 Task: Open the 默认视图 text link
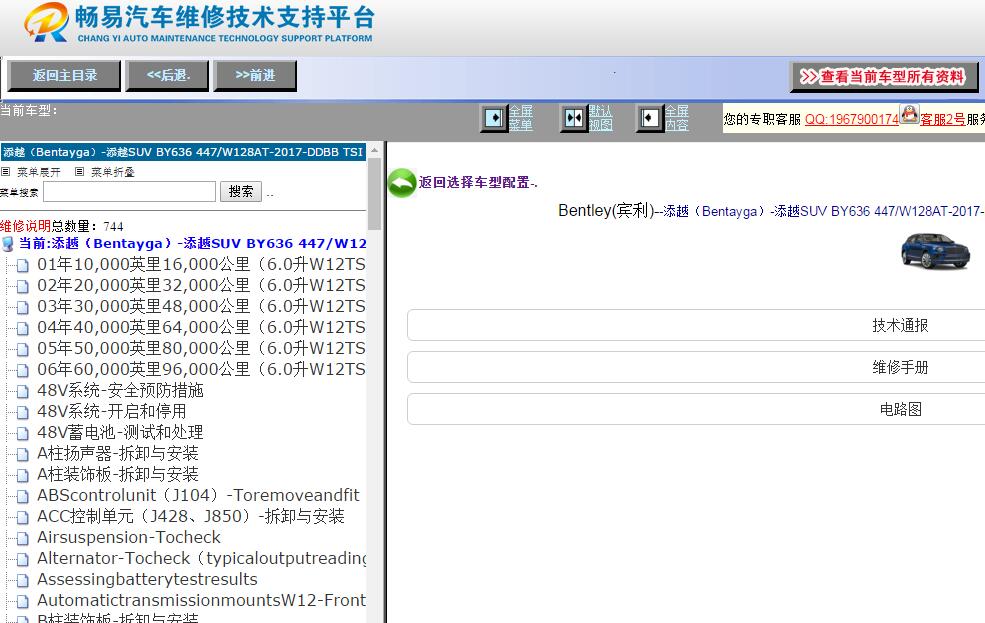601,118
